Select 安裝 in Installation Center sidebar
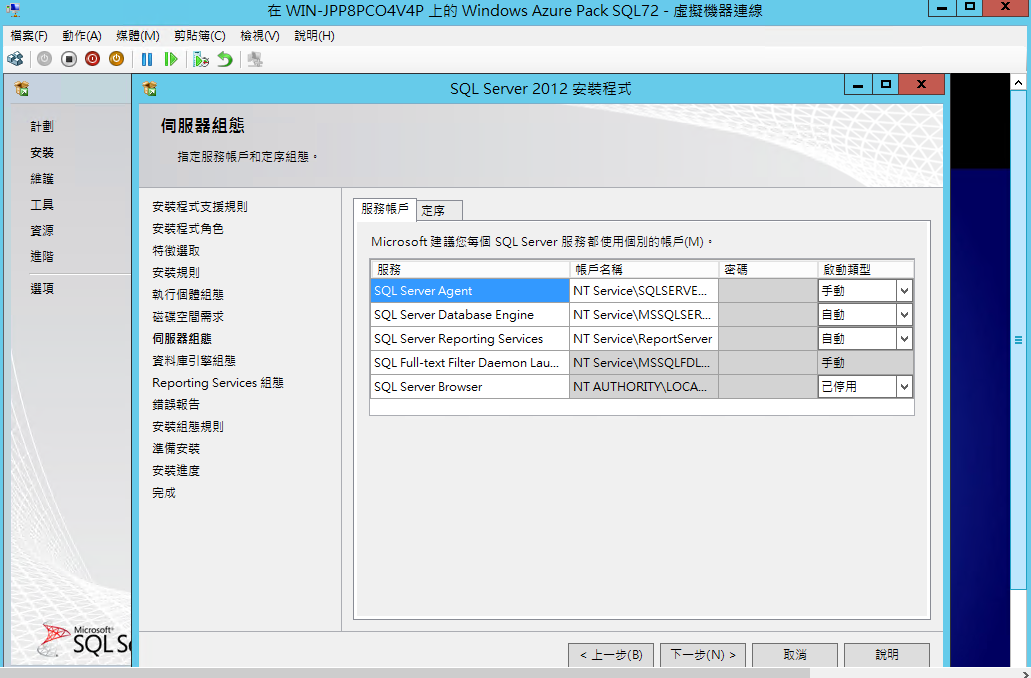1031x678 pixels. pyautogui.click(x=41, y=153)
